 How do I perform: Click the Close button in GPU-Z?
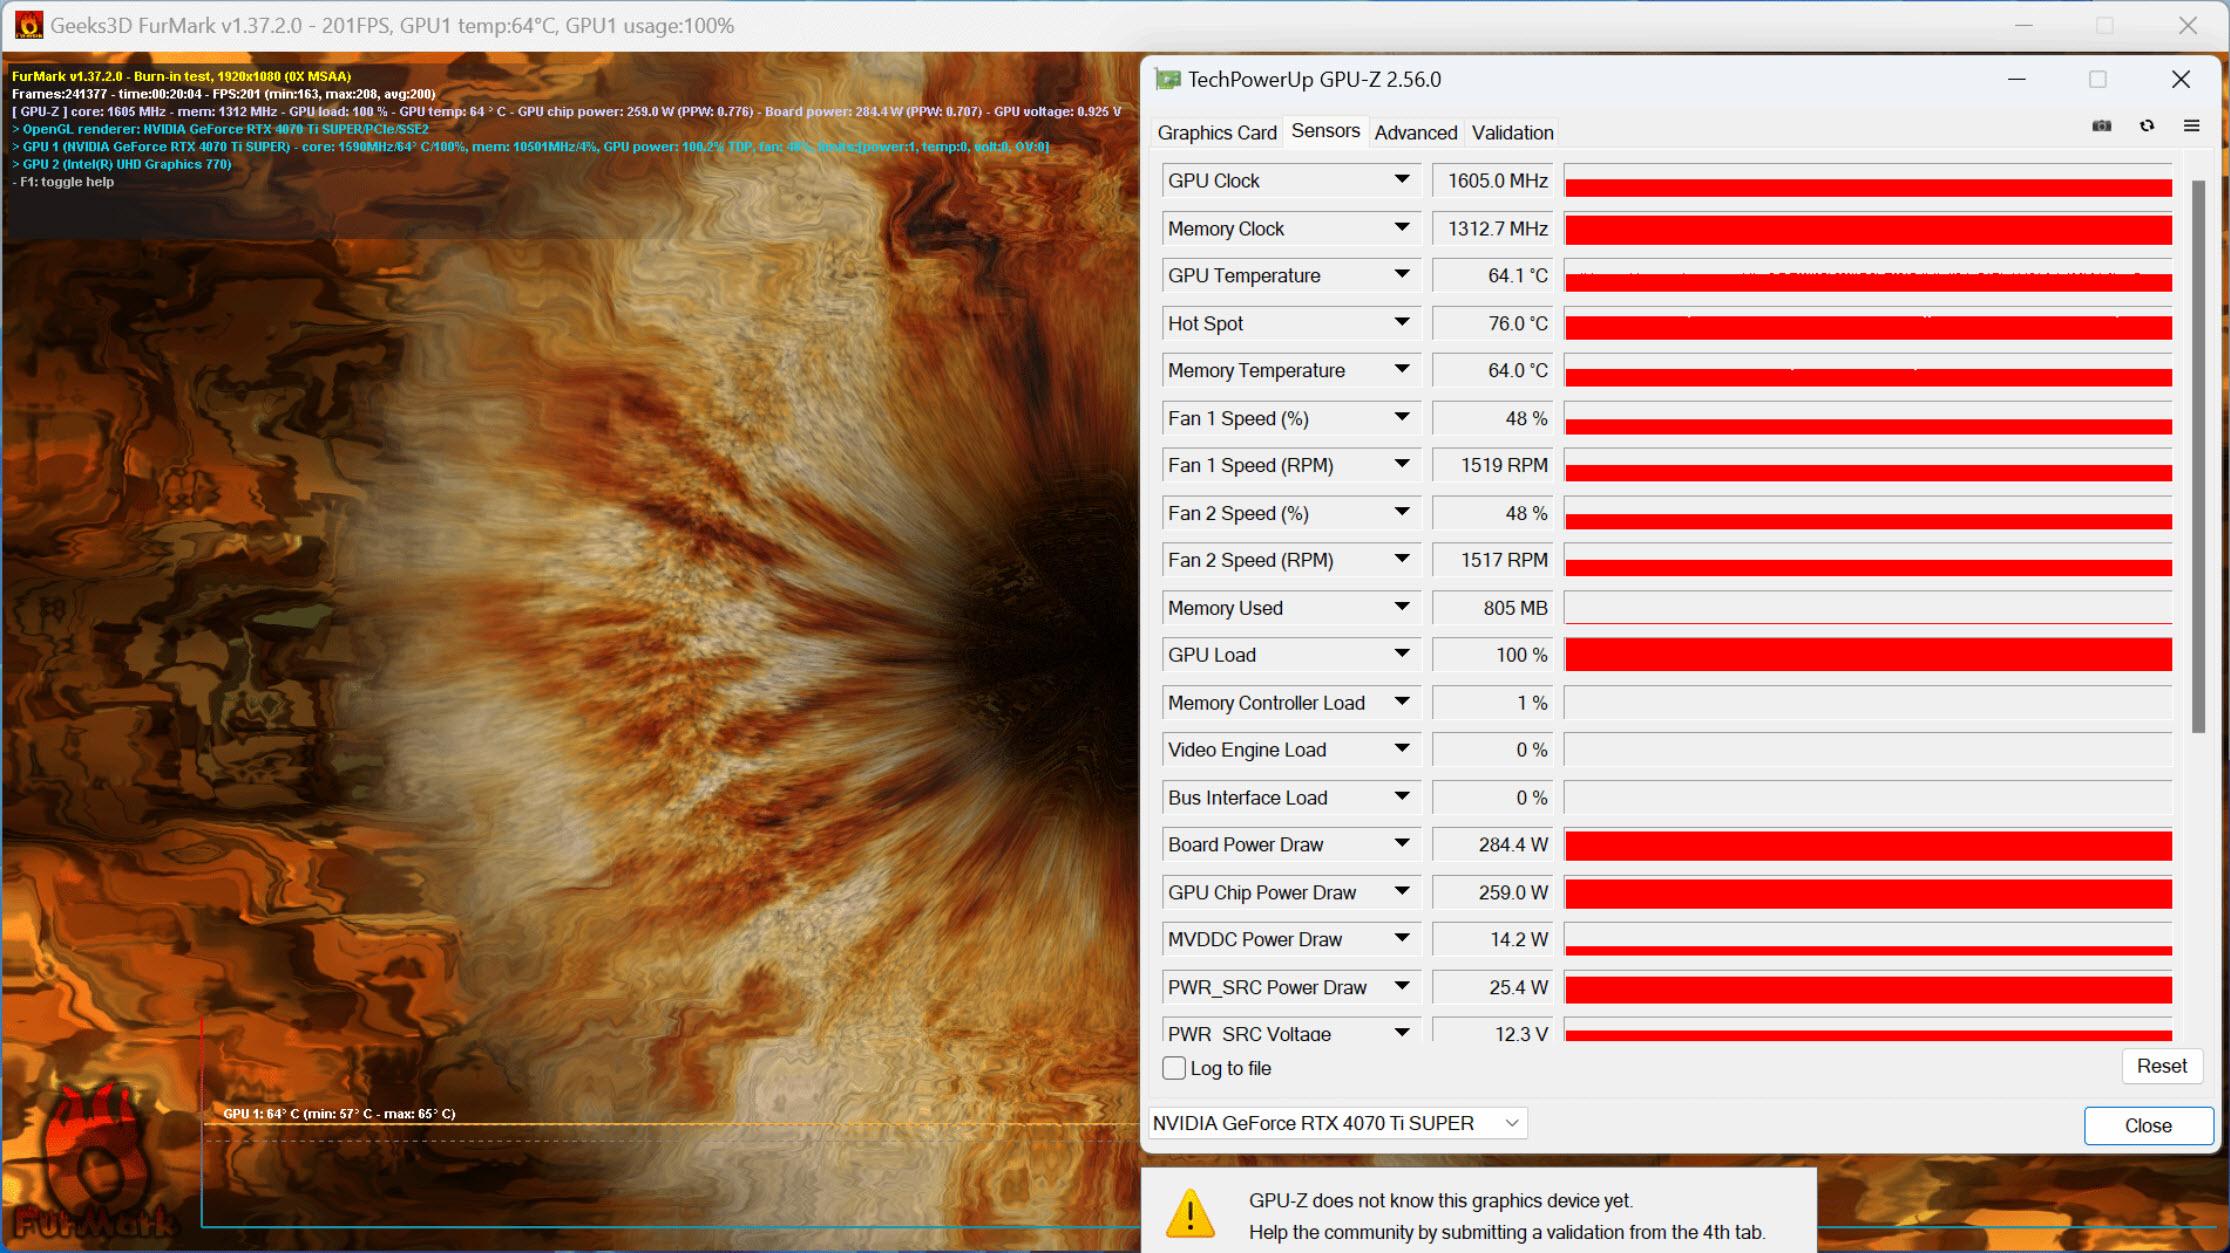tap(2144, 1123)
